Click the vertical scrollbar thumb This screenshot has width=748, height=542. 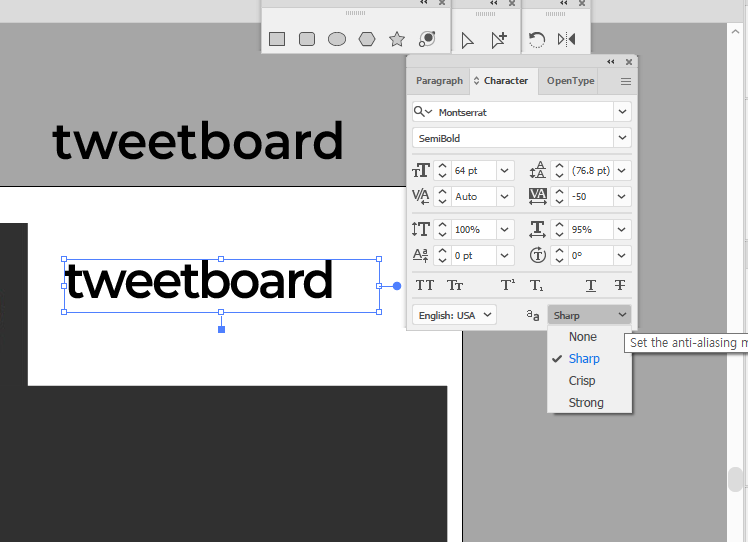coord(736,479)
